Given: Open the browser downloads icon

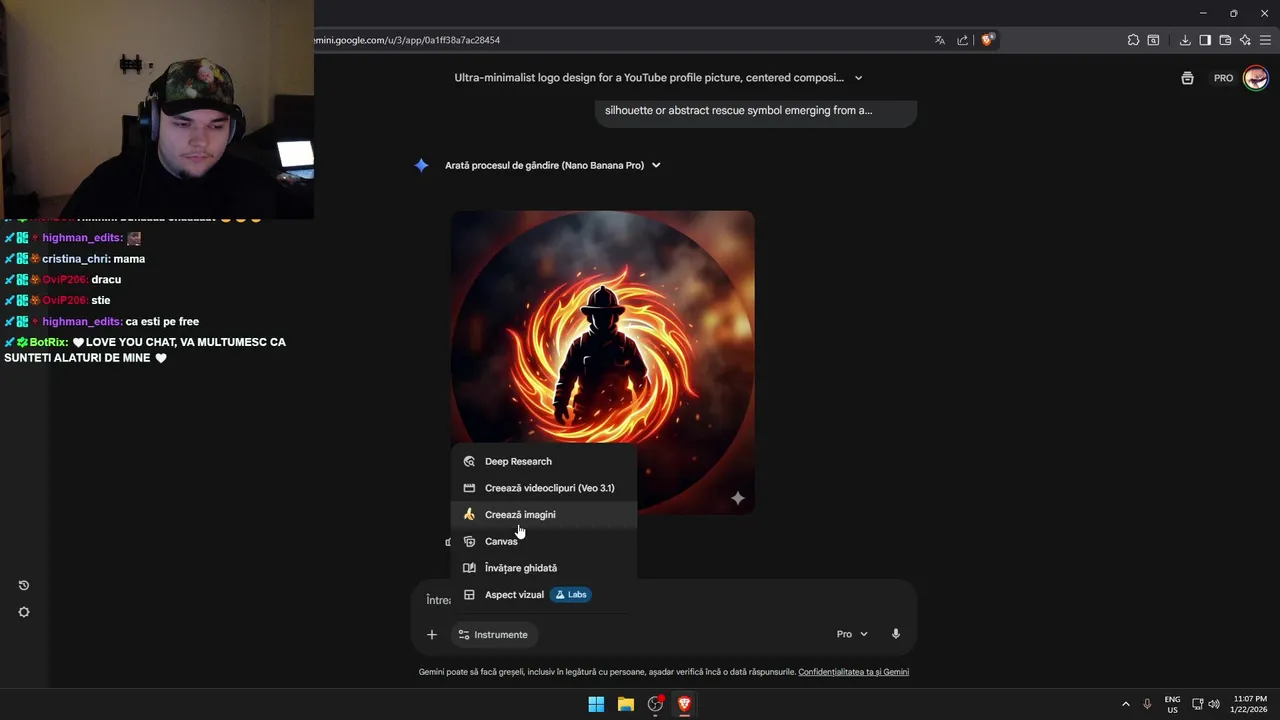Looking at the screenshot, I should (x=1185, y=40).
